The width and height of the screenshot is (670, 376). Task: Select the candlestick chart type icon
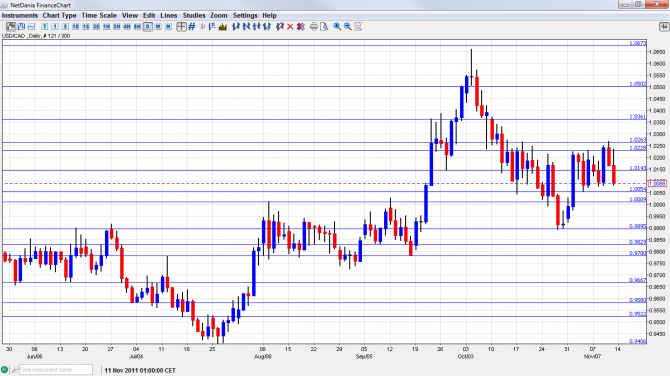[11, 26]
